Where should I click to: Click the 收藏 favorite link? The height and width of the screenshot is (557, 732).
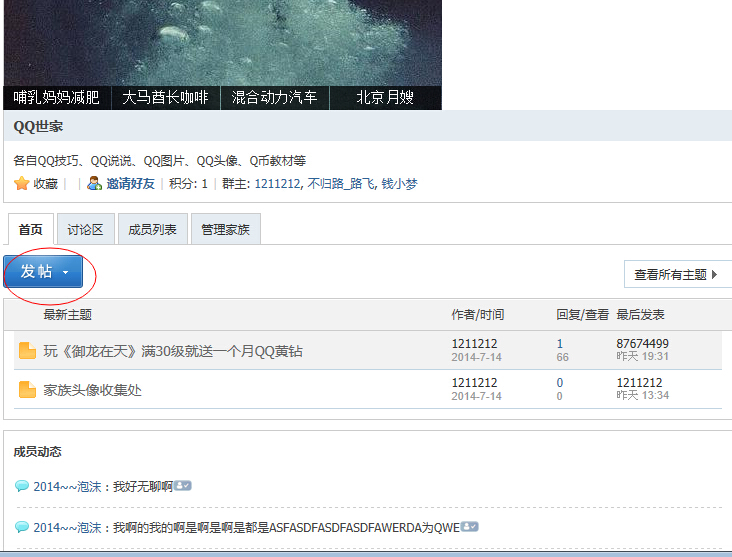click(45, 184)
